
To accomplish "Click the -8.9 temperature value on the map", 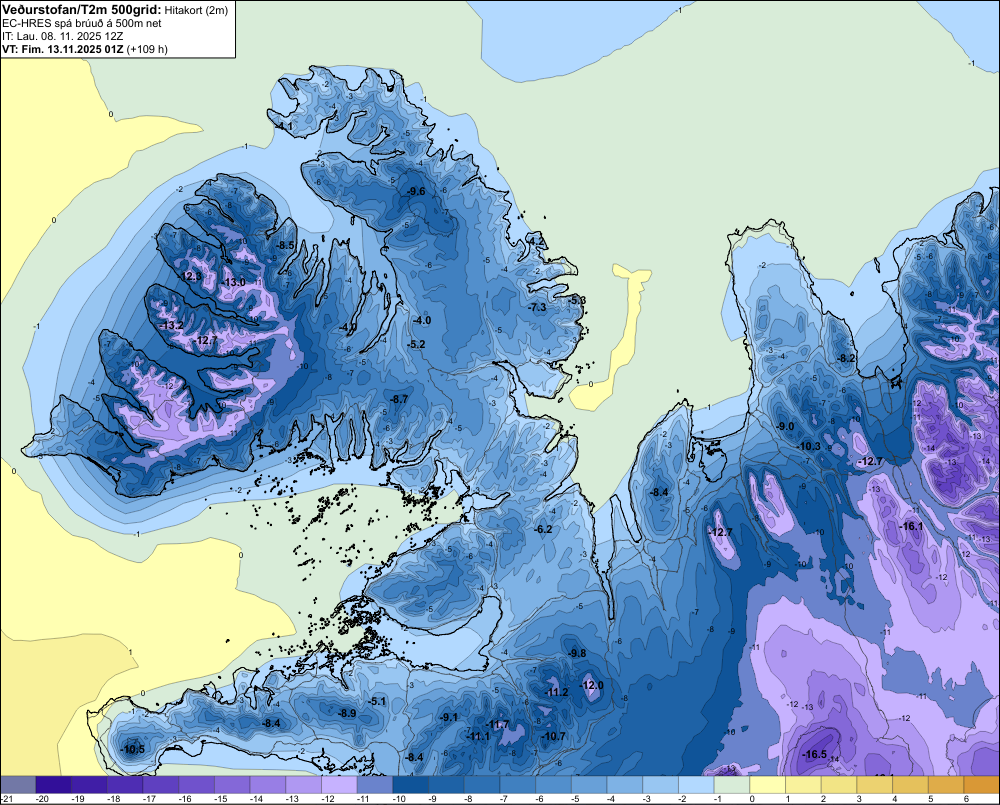I will tap(347, 713).
